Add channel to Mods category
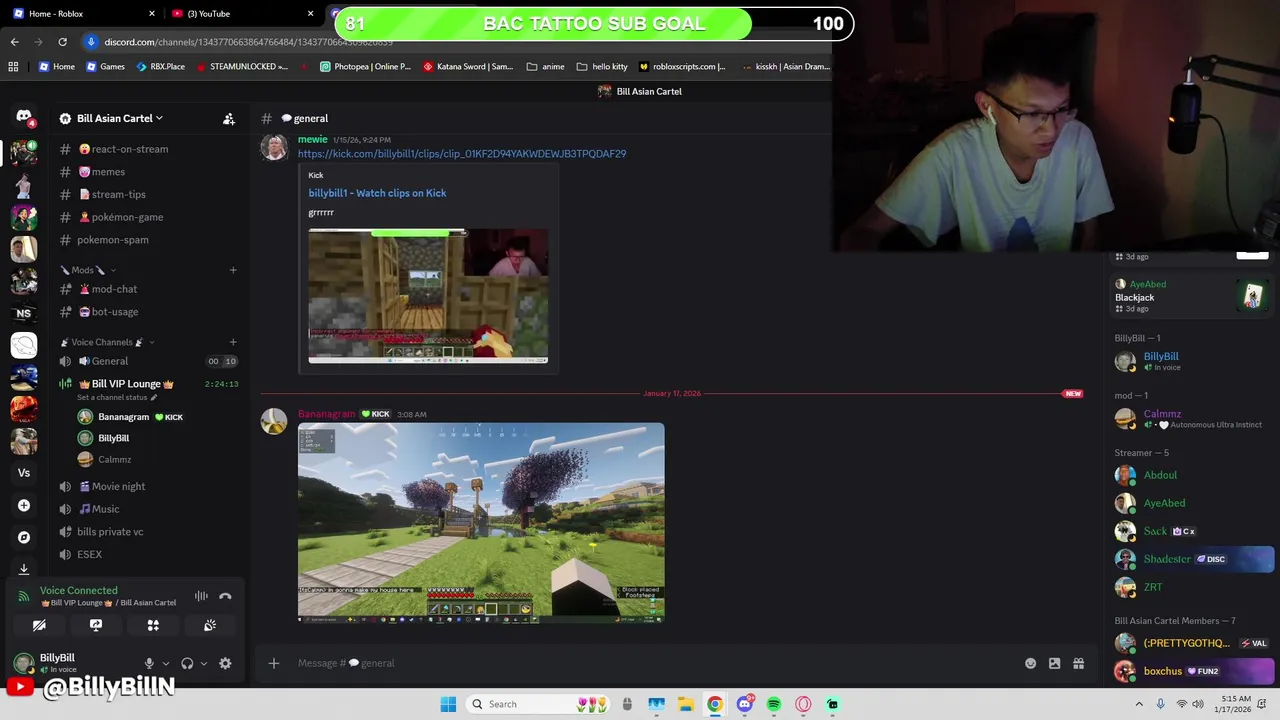Screen dimensions: 1280x720 233,270
